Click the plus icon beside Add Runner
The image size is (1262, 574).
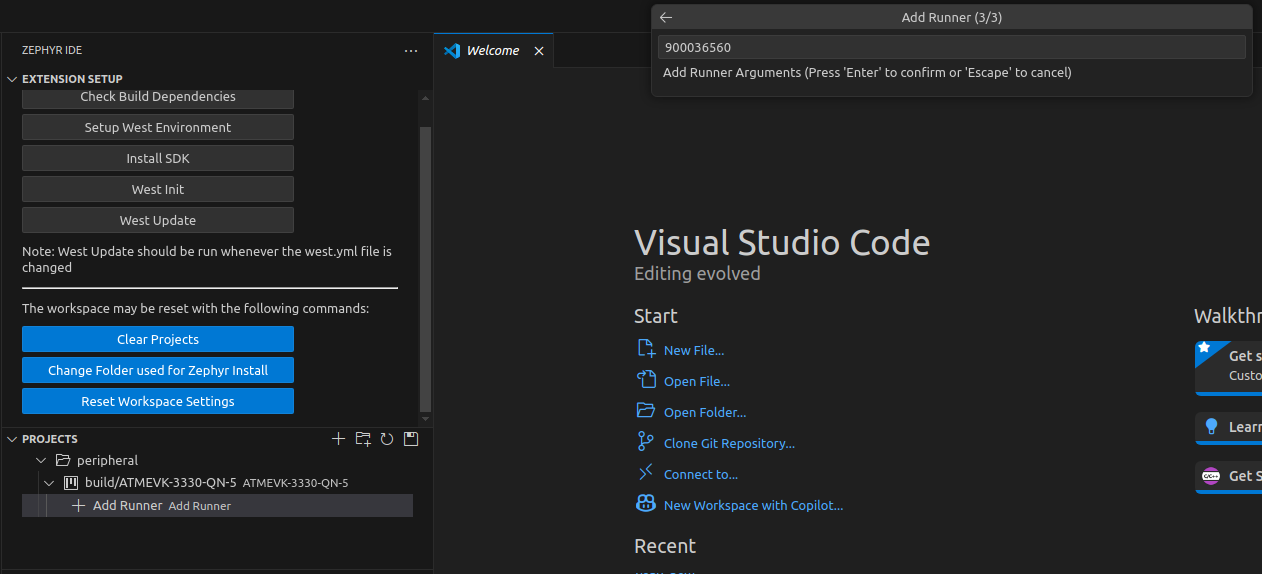[79, 506]
